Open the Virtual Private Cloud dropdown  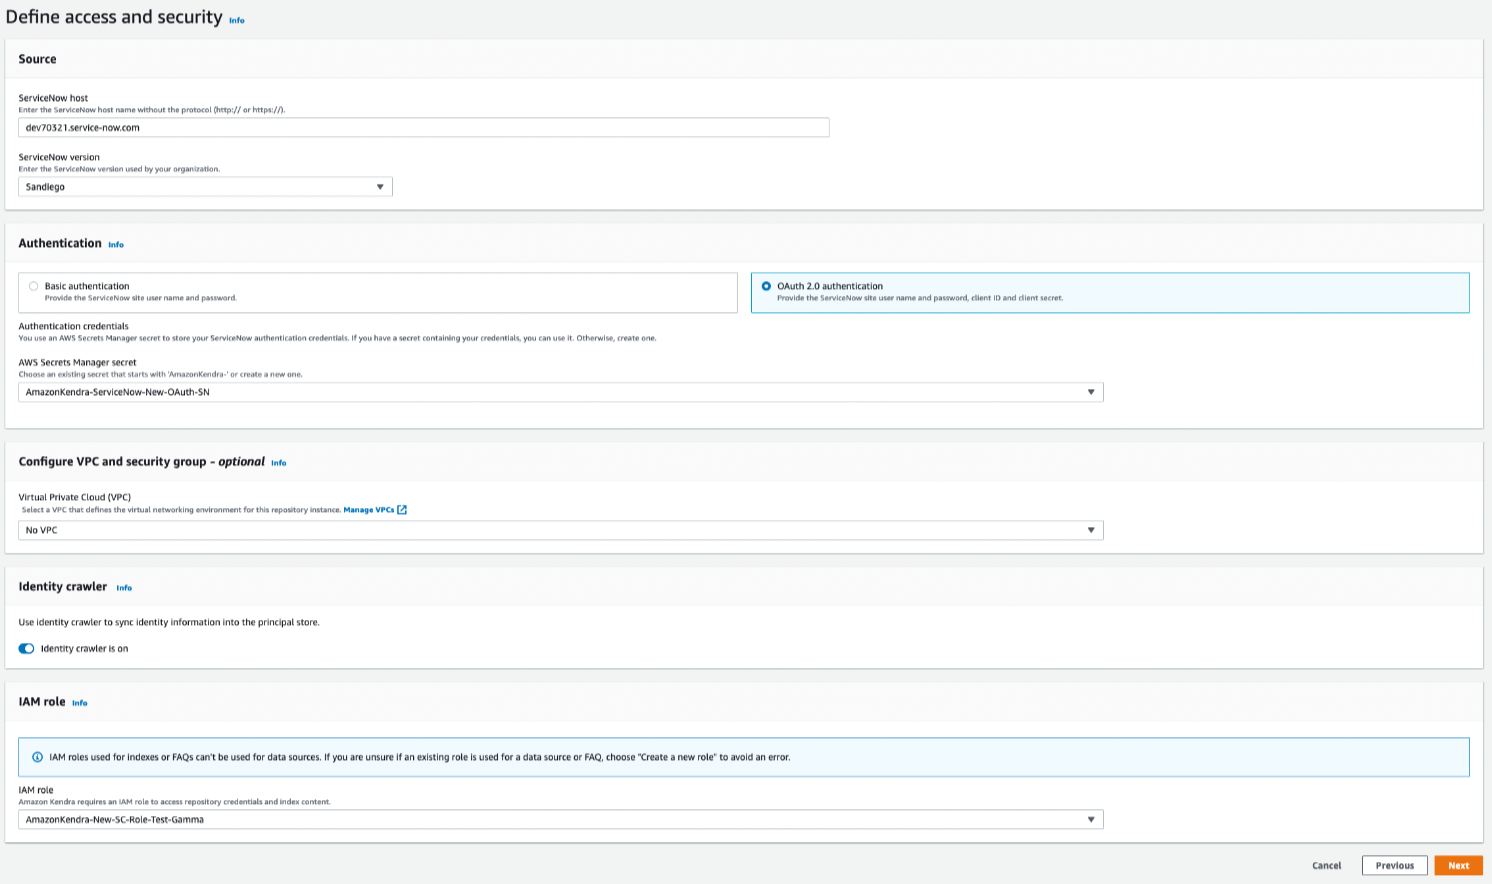pos(560,530)
